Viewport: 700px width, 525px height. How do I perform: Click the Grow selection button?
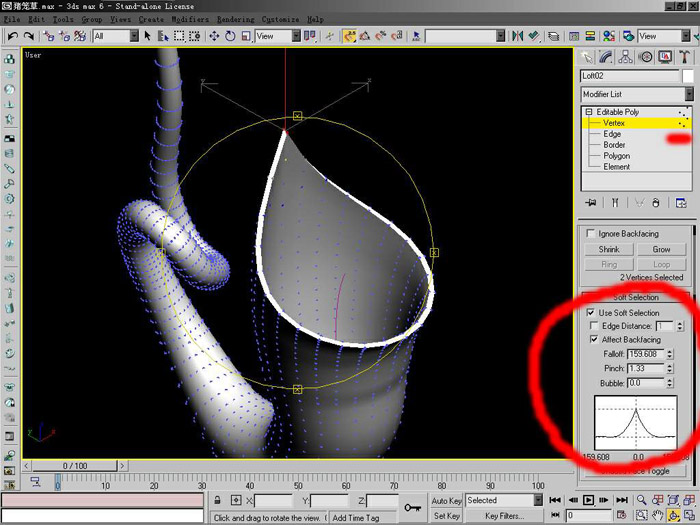tap(661, 249)
